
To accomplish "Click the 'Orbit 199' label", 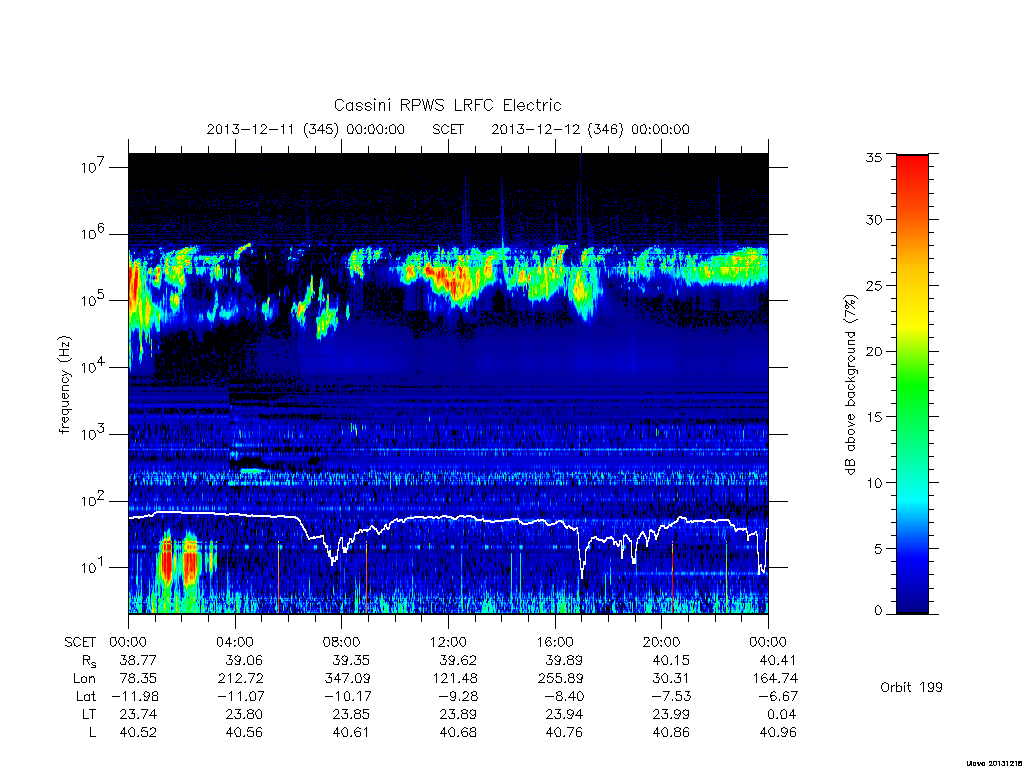I will [x=911, y=687].
